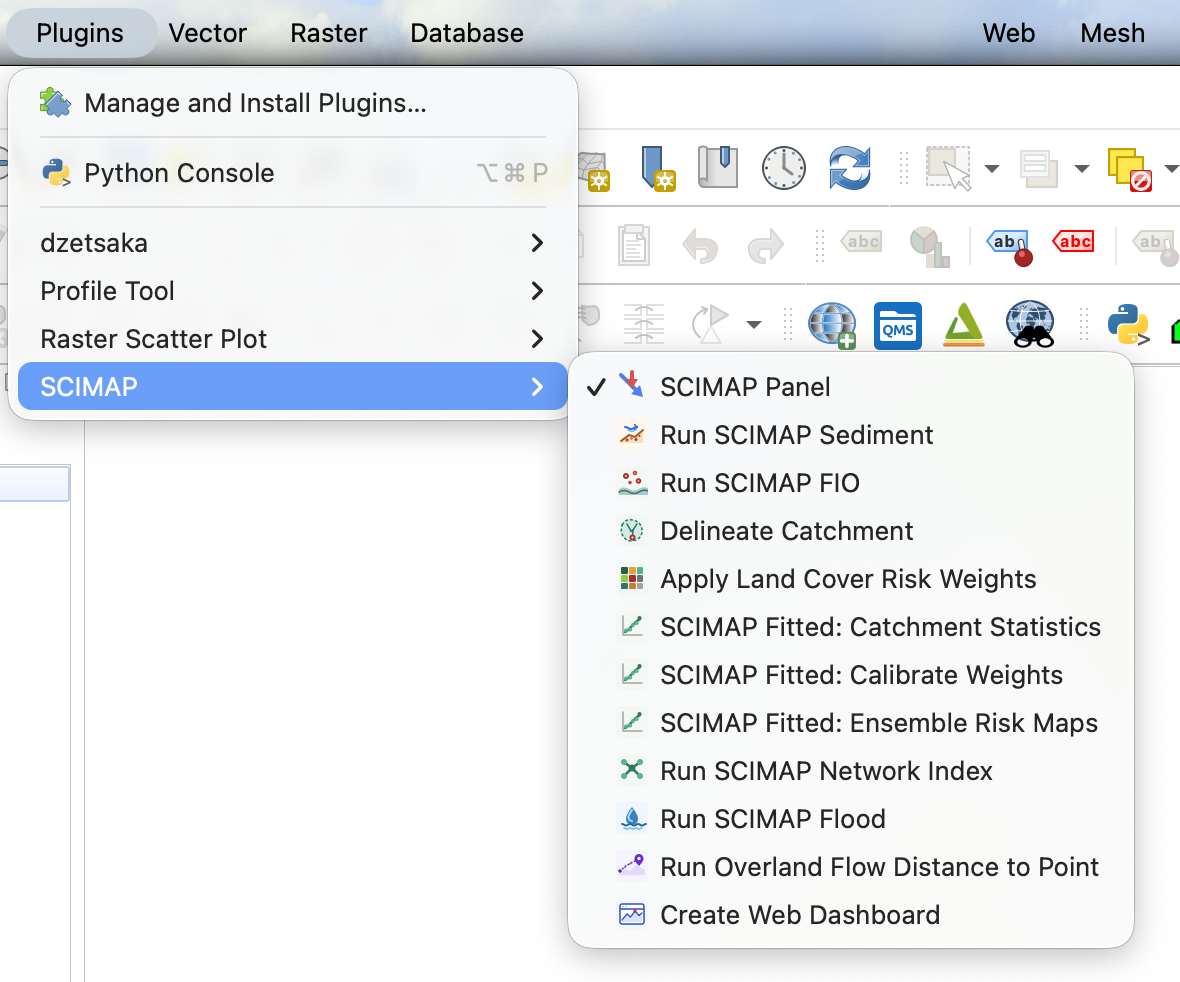Image resolution: width=1180 pixels, height=982 pixels.
Task: Click the Calibrate Weights chart icon
Action: click(x=632, y=673)
